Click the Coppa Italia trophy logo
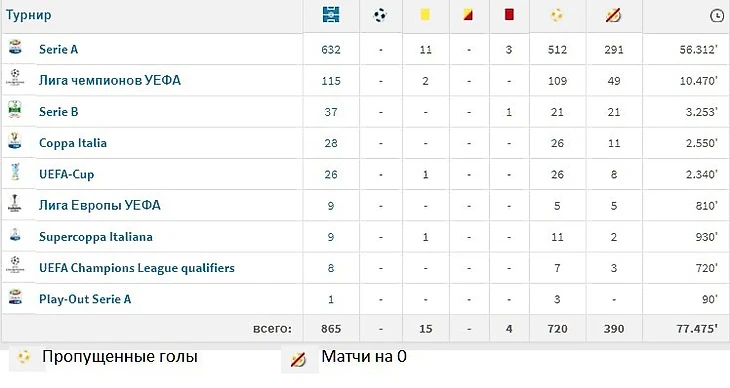 tap(15, 141)
